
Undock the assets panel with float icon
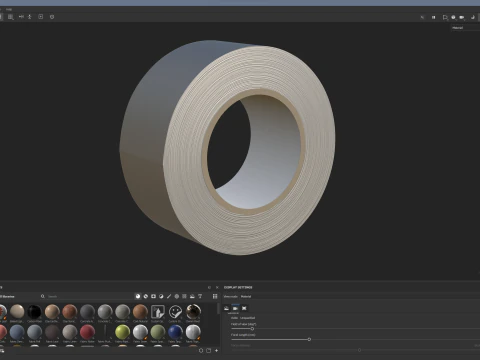pyautogui.click(x=209, y=287)
